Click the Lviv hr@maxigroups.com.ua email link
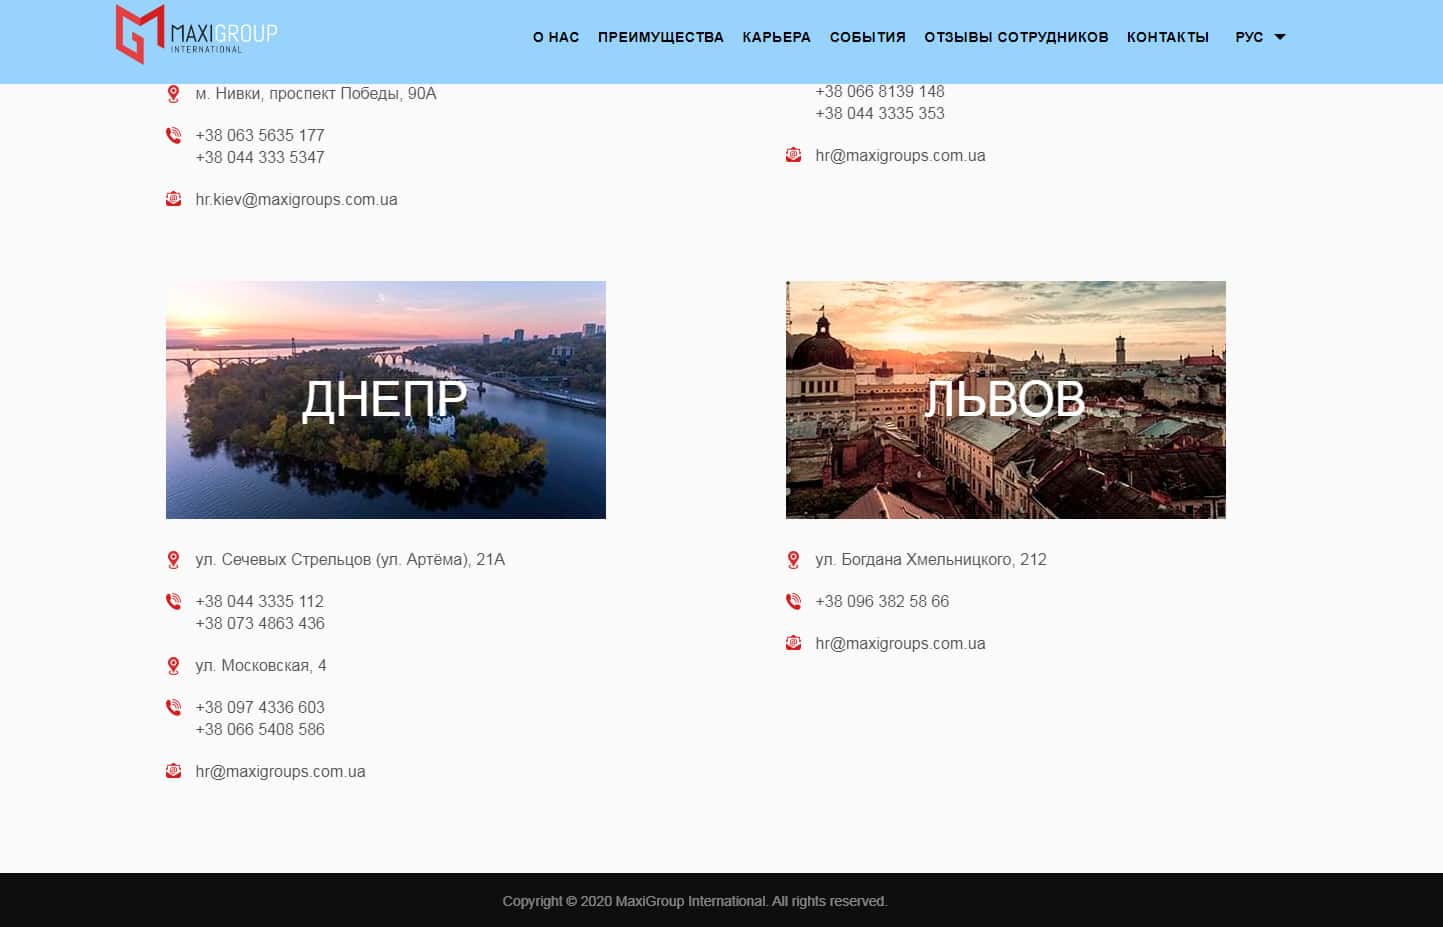The width and height of the screenshot is (1443, 927). click(900, 644)
